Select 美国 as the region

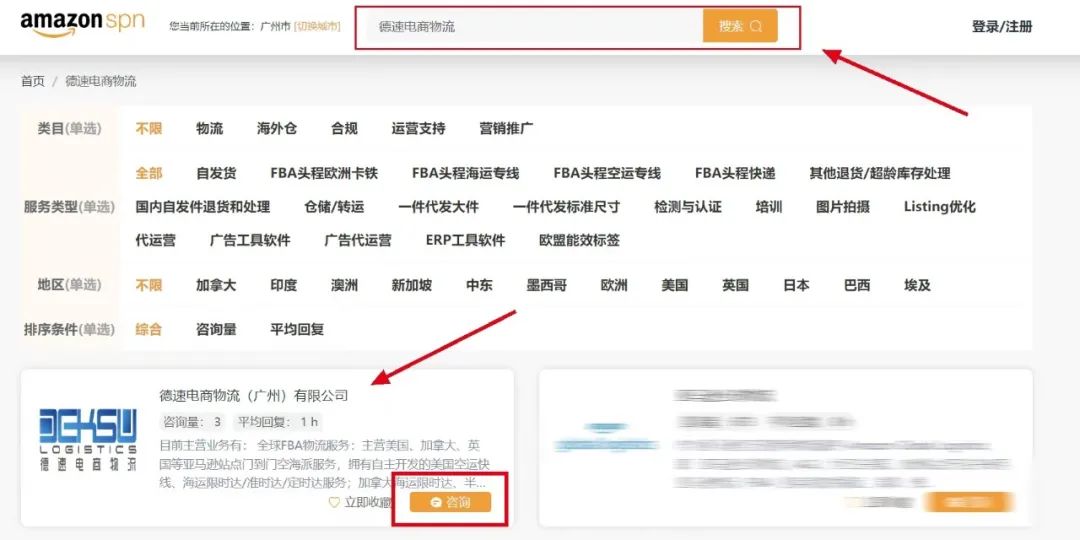tap(675, 285)
